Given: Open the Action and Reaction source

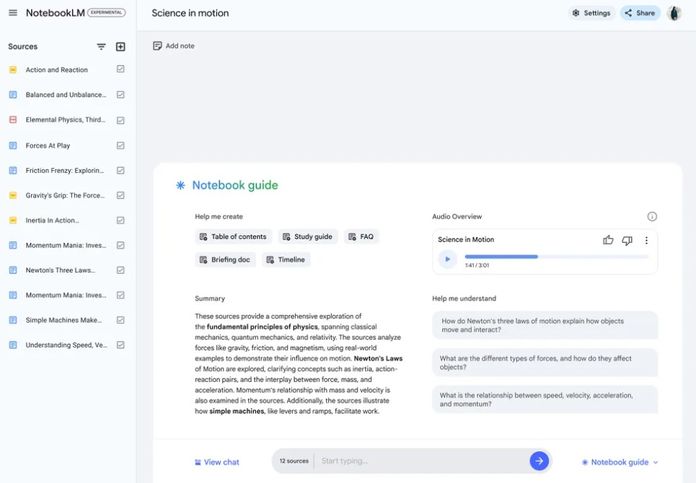Looking at the screenshot, I should pyautogui.click(x=56, y=70).
